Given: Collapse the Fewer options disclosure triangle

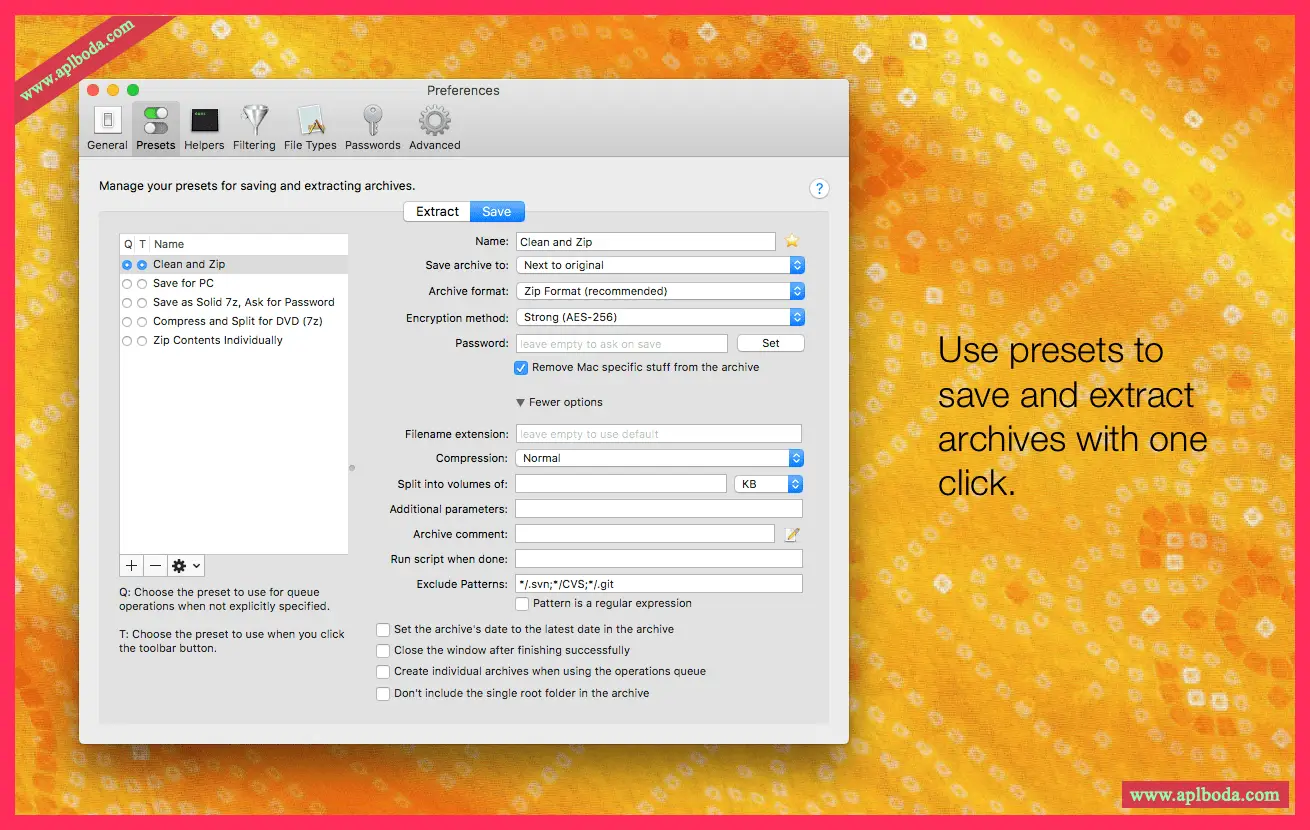Looking at the screenshot, I should click(520, 403).
